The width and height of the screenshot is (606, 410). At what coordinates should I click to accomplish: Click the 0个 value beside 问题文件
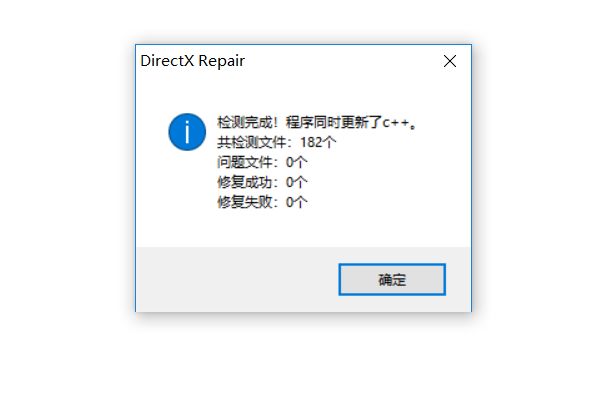pos(296,162)
